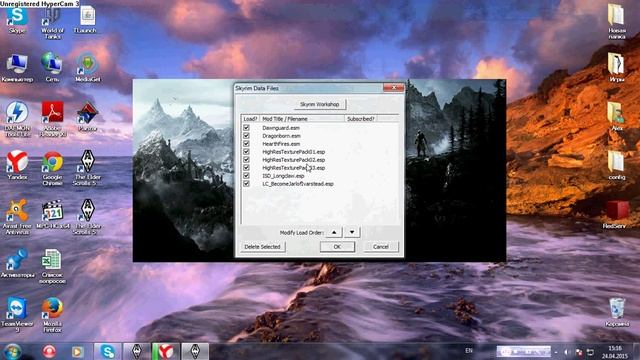Open the Skyrim Workshop button

point(320,104)
